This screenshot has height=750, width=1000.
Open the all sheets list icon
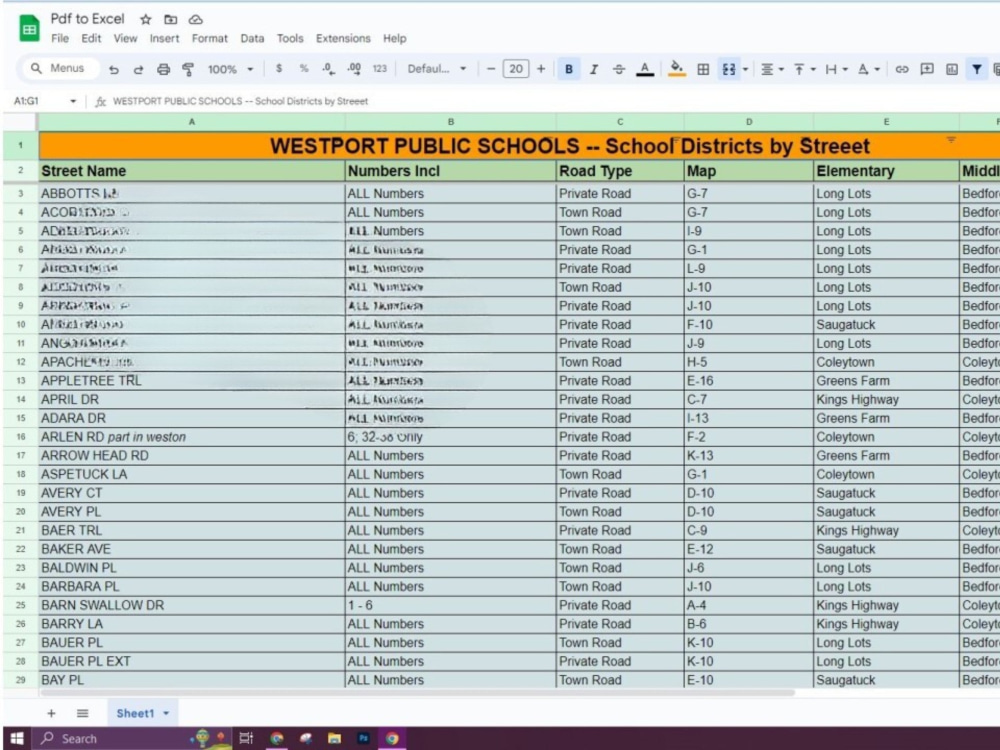82,713
